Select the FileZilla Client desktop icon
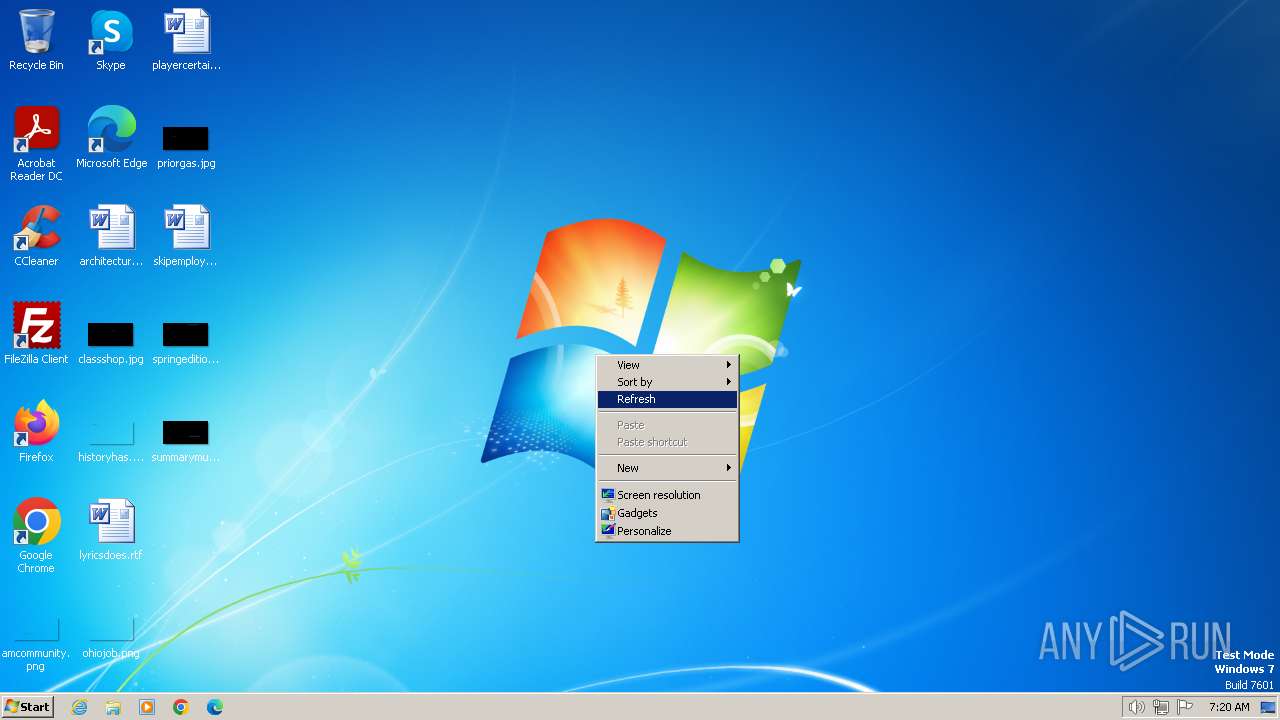1280x720 pixels. pos(36,334)
